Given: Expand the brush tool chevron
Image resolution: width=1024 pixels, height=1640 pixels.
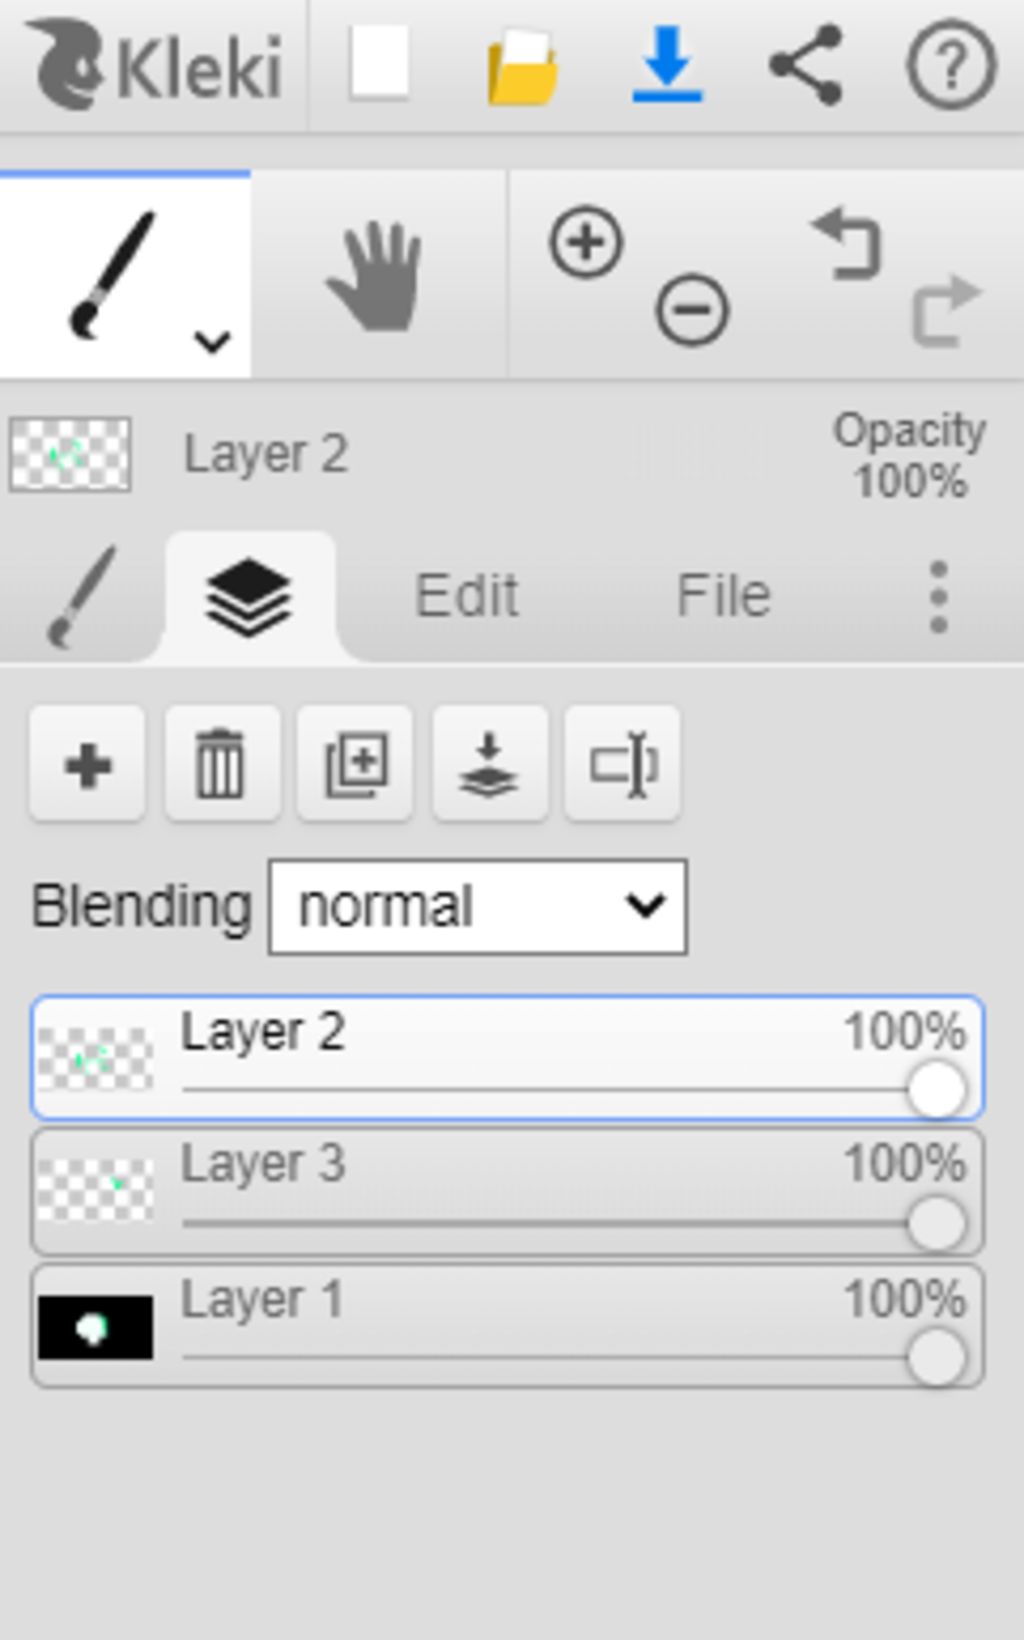Looking at the screenshot, I should (x=213, y=342).
